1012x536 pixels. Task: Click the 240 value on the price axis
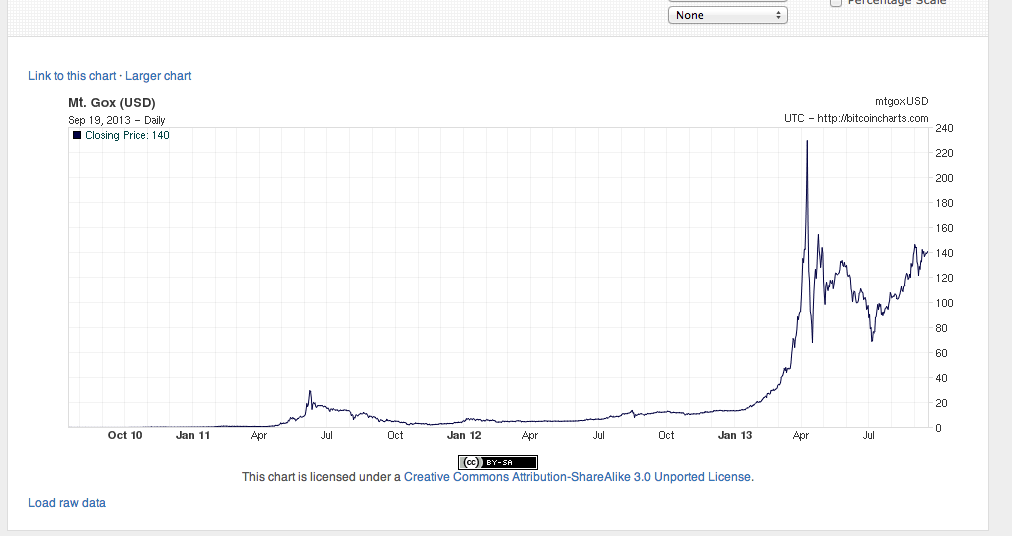(944, 128)
